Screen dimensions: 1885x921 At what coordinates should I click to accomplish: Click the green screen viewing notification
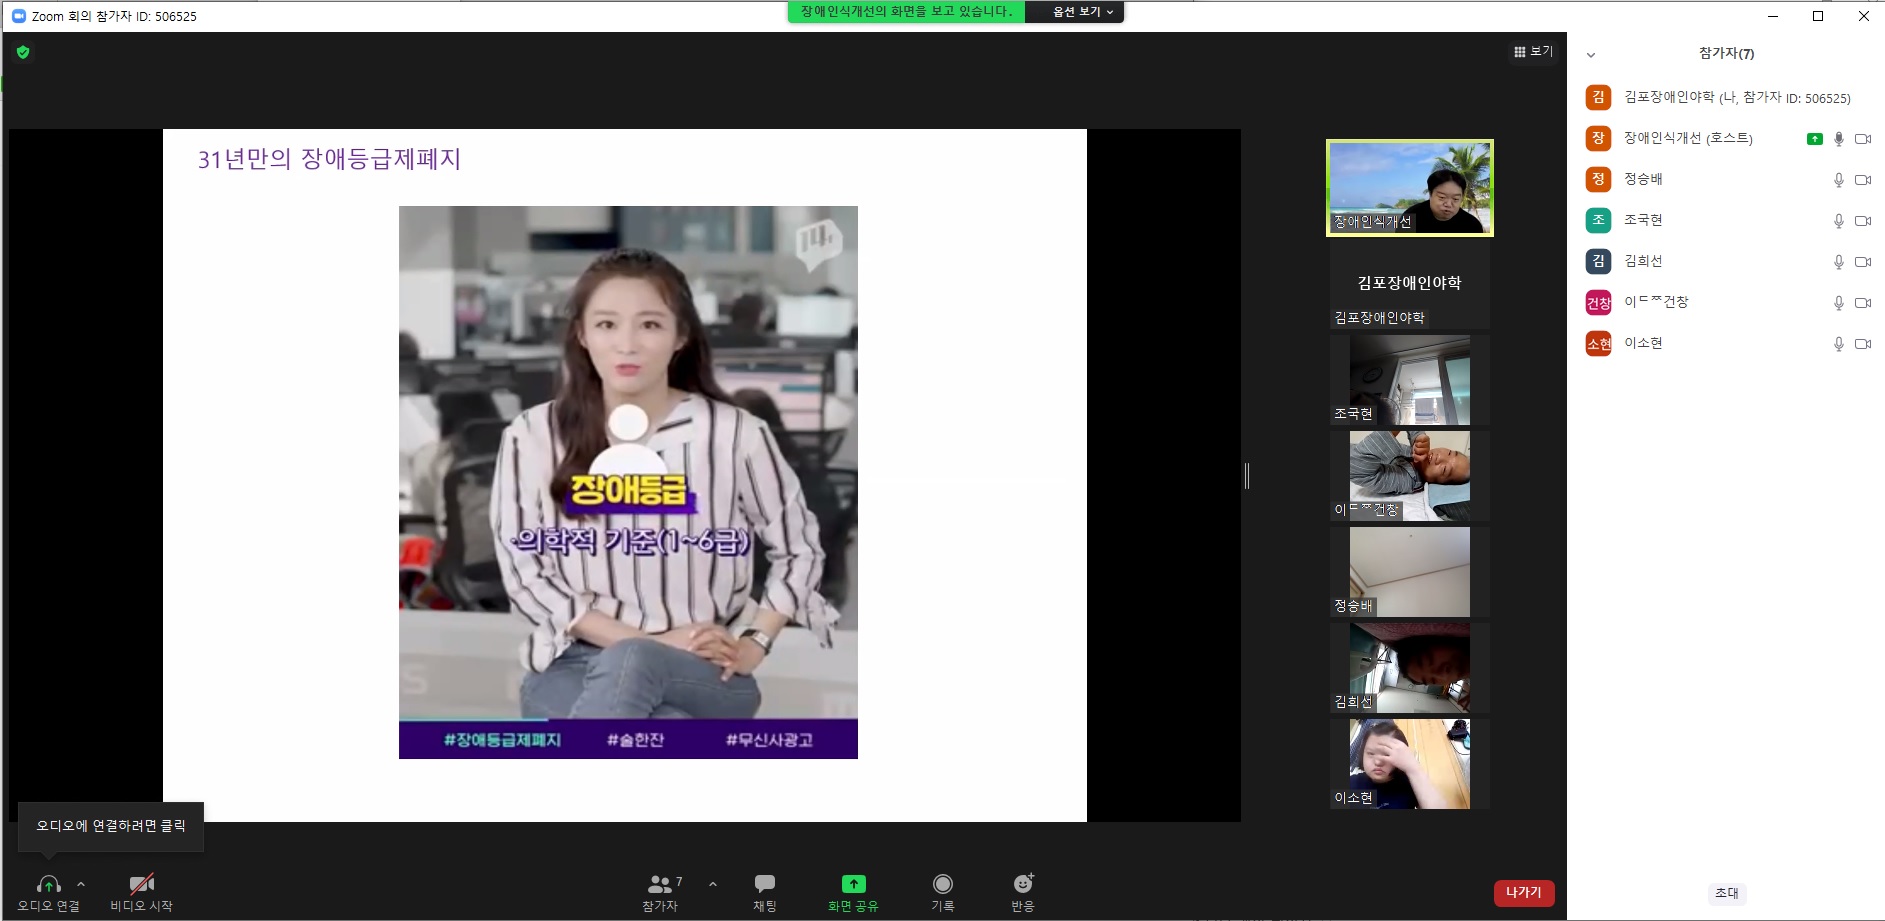coord(907,12)
